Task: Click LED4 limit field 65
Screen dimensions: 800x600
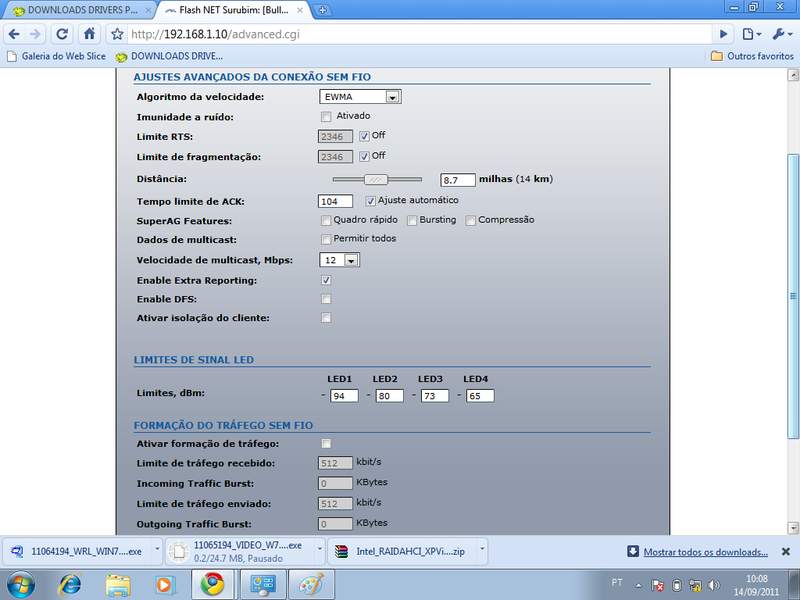Action: click(x=480, y=396)
